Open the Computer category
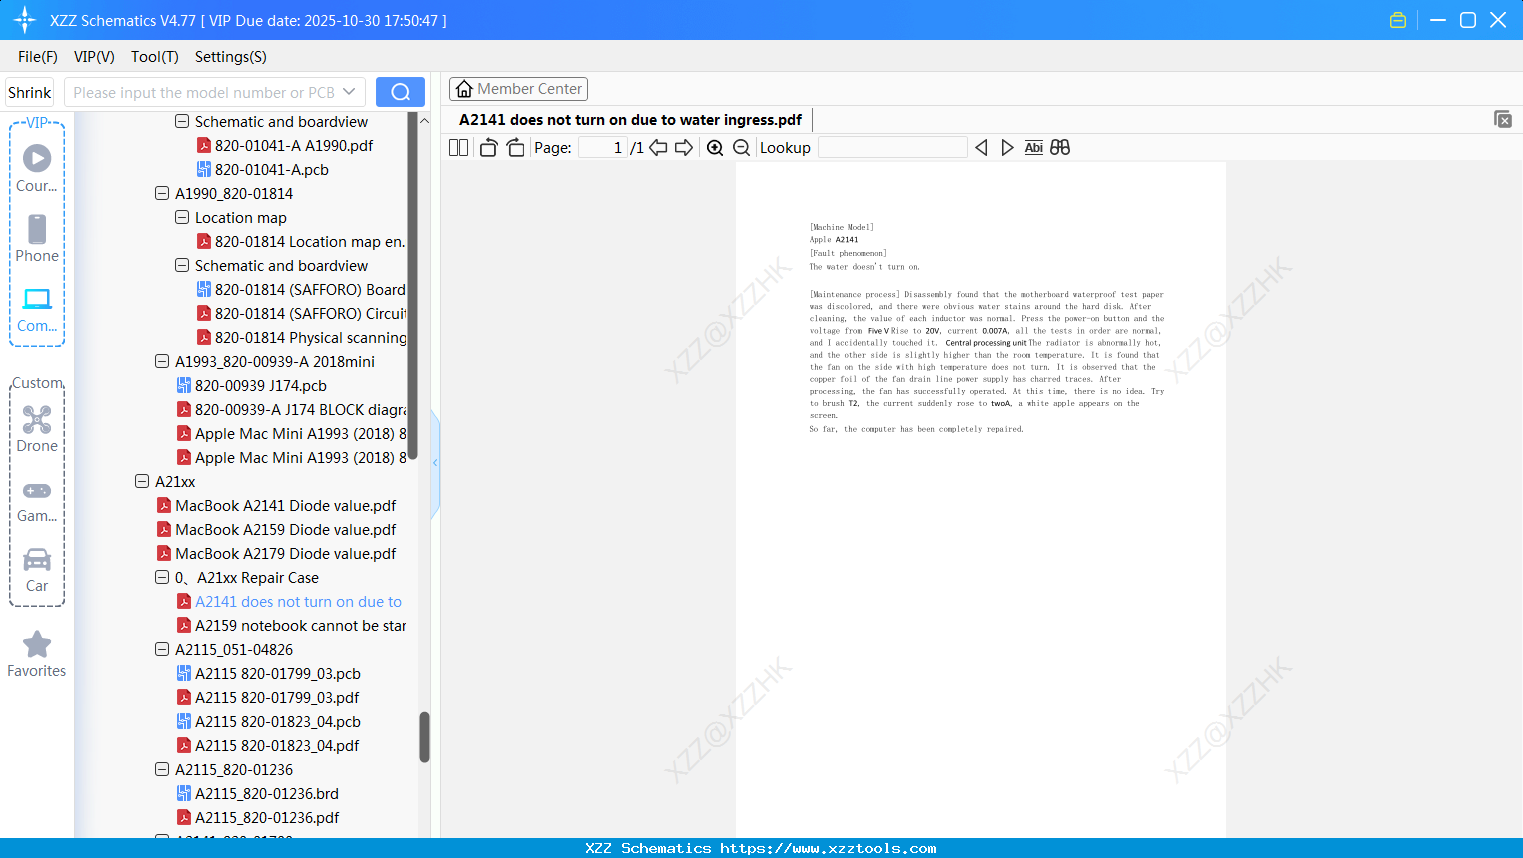The image size is (1523, 858). (x=37, y=309)
